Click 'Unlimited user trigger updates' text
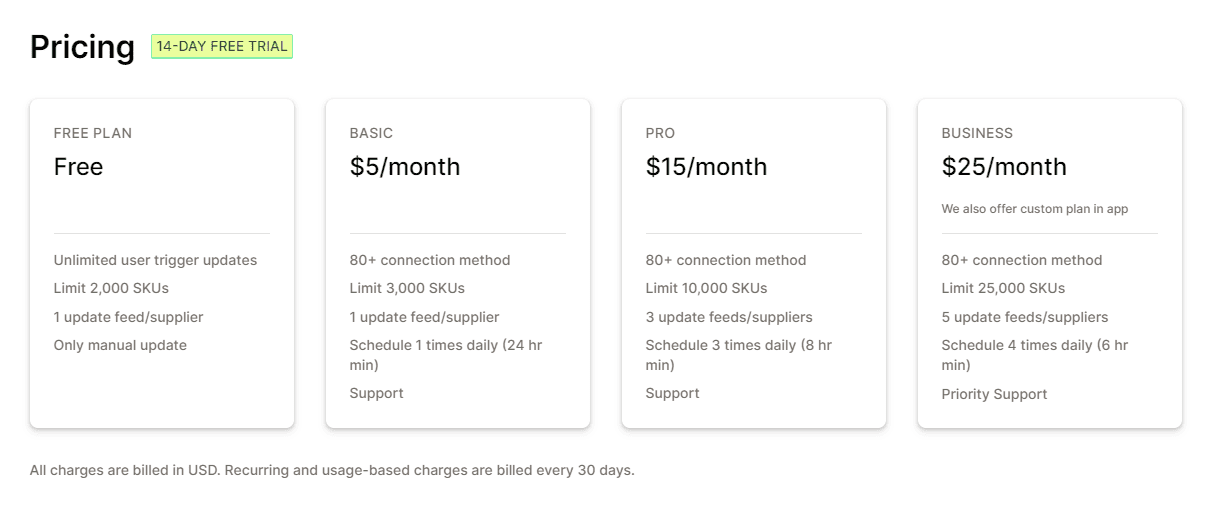 (155, 260)
